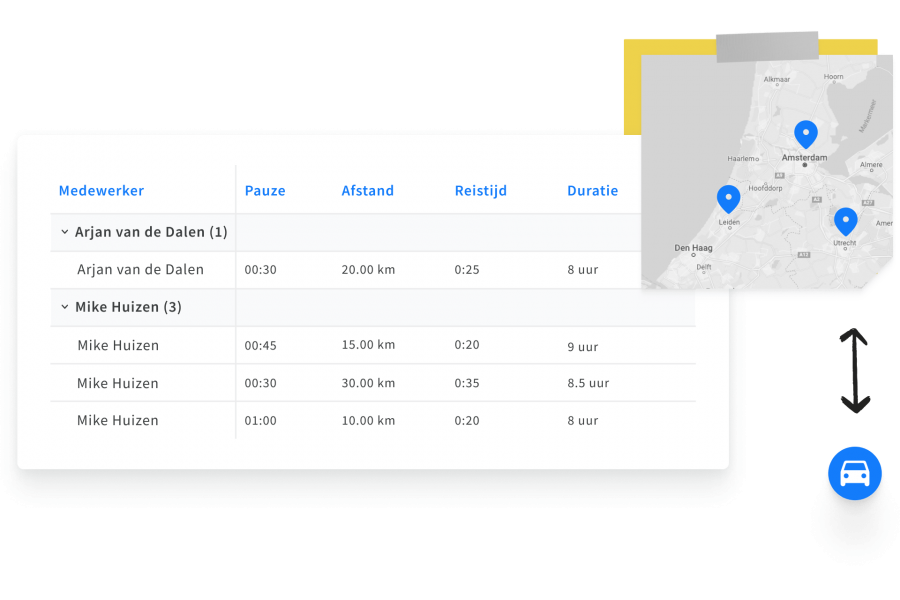Click the Afstand column header
The image size is (900, 600).
[x=367, y=191]
